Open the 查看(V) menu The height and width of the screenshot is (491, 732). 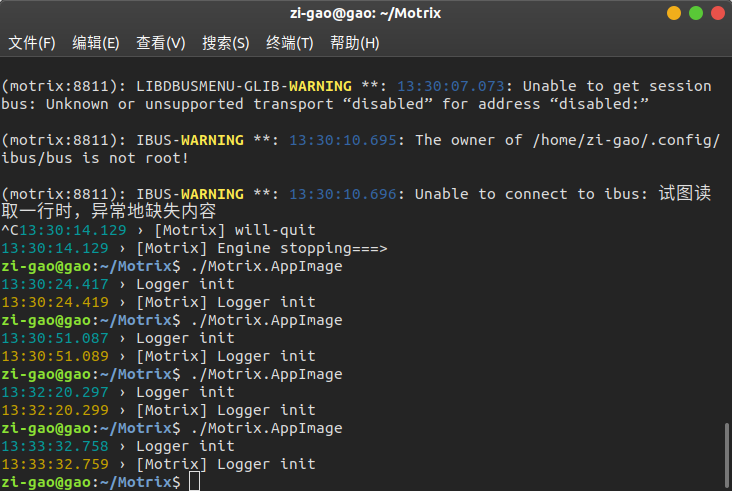click(161, 43)
